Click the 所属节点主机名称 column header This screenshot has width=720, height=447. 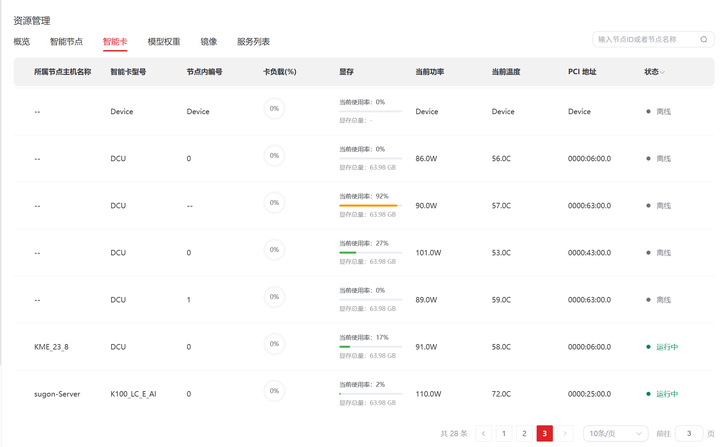62,72
